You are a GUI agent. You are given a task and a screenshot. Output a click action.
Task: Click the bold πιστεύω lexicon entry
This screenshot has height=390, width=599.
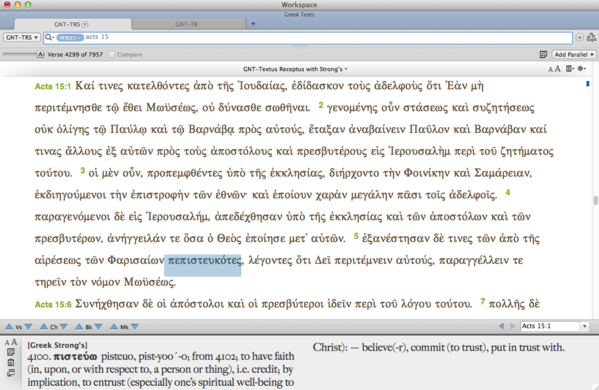point(75,357)
